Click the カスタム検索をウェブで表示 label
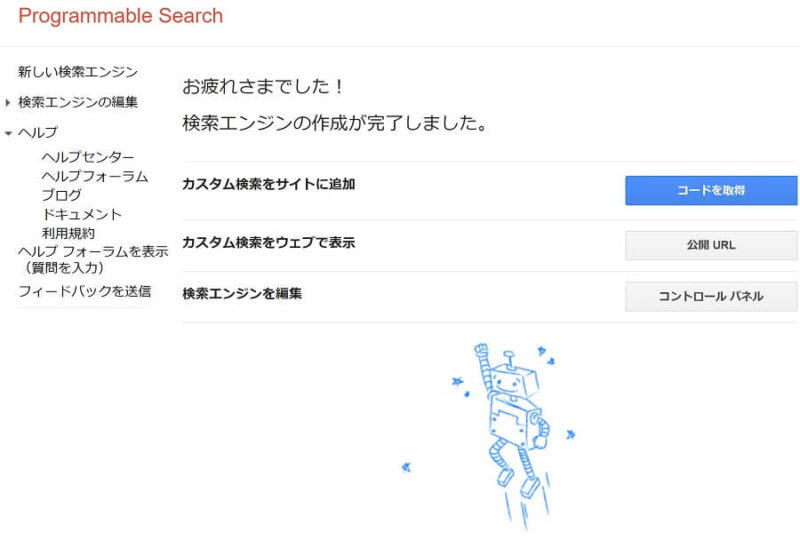The height and width of the screenshot is (548, 800). (x=268, y=242)
